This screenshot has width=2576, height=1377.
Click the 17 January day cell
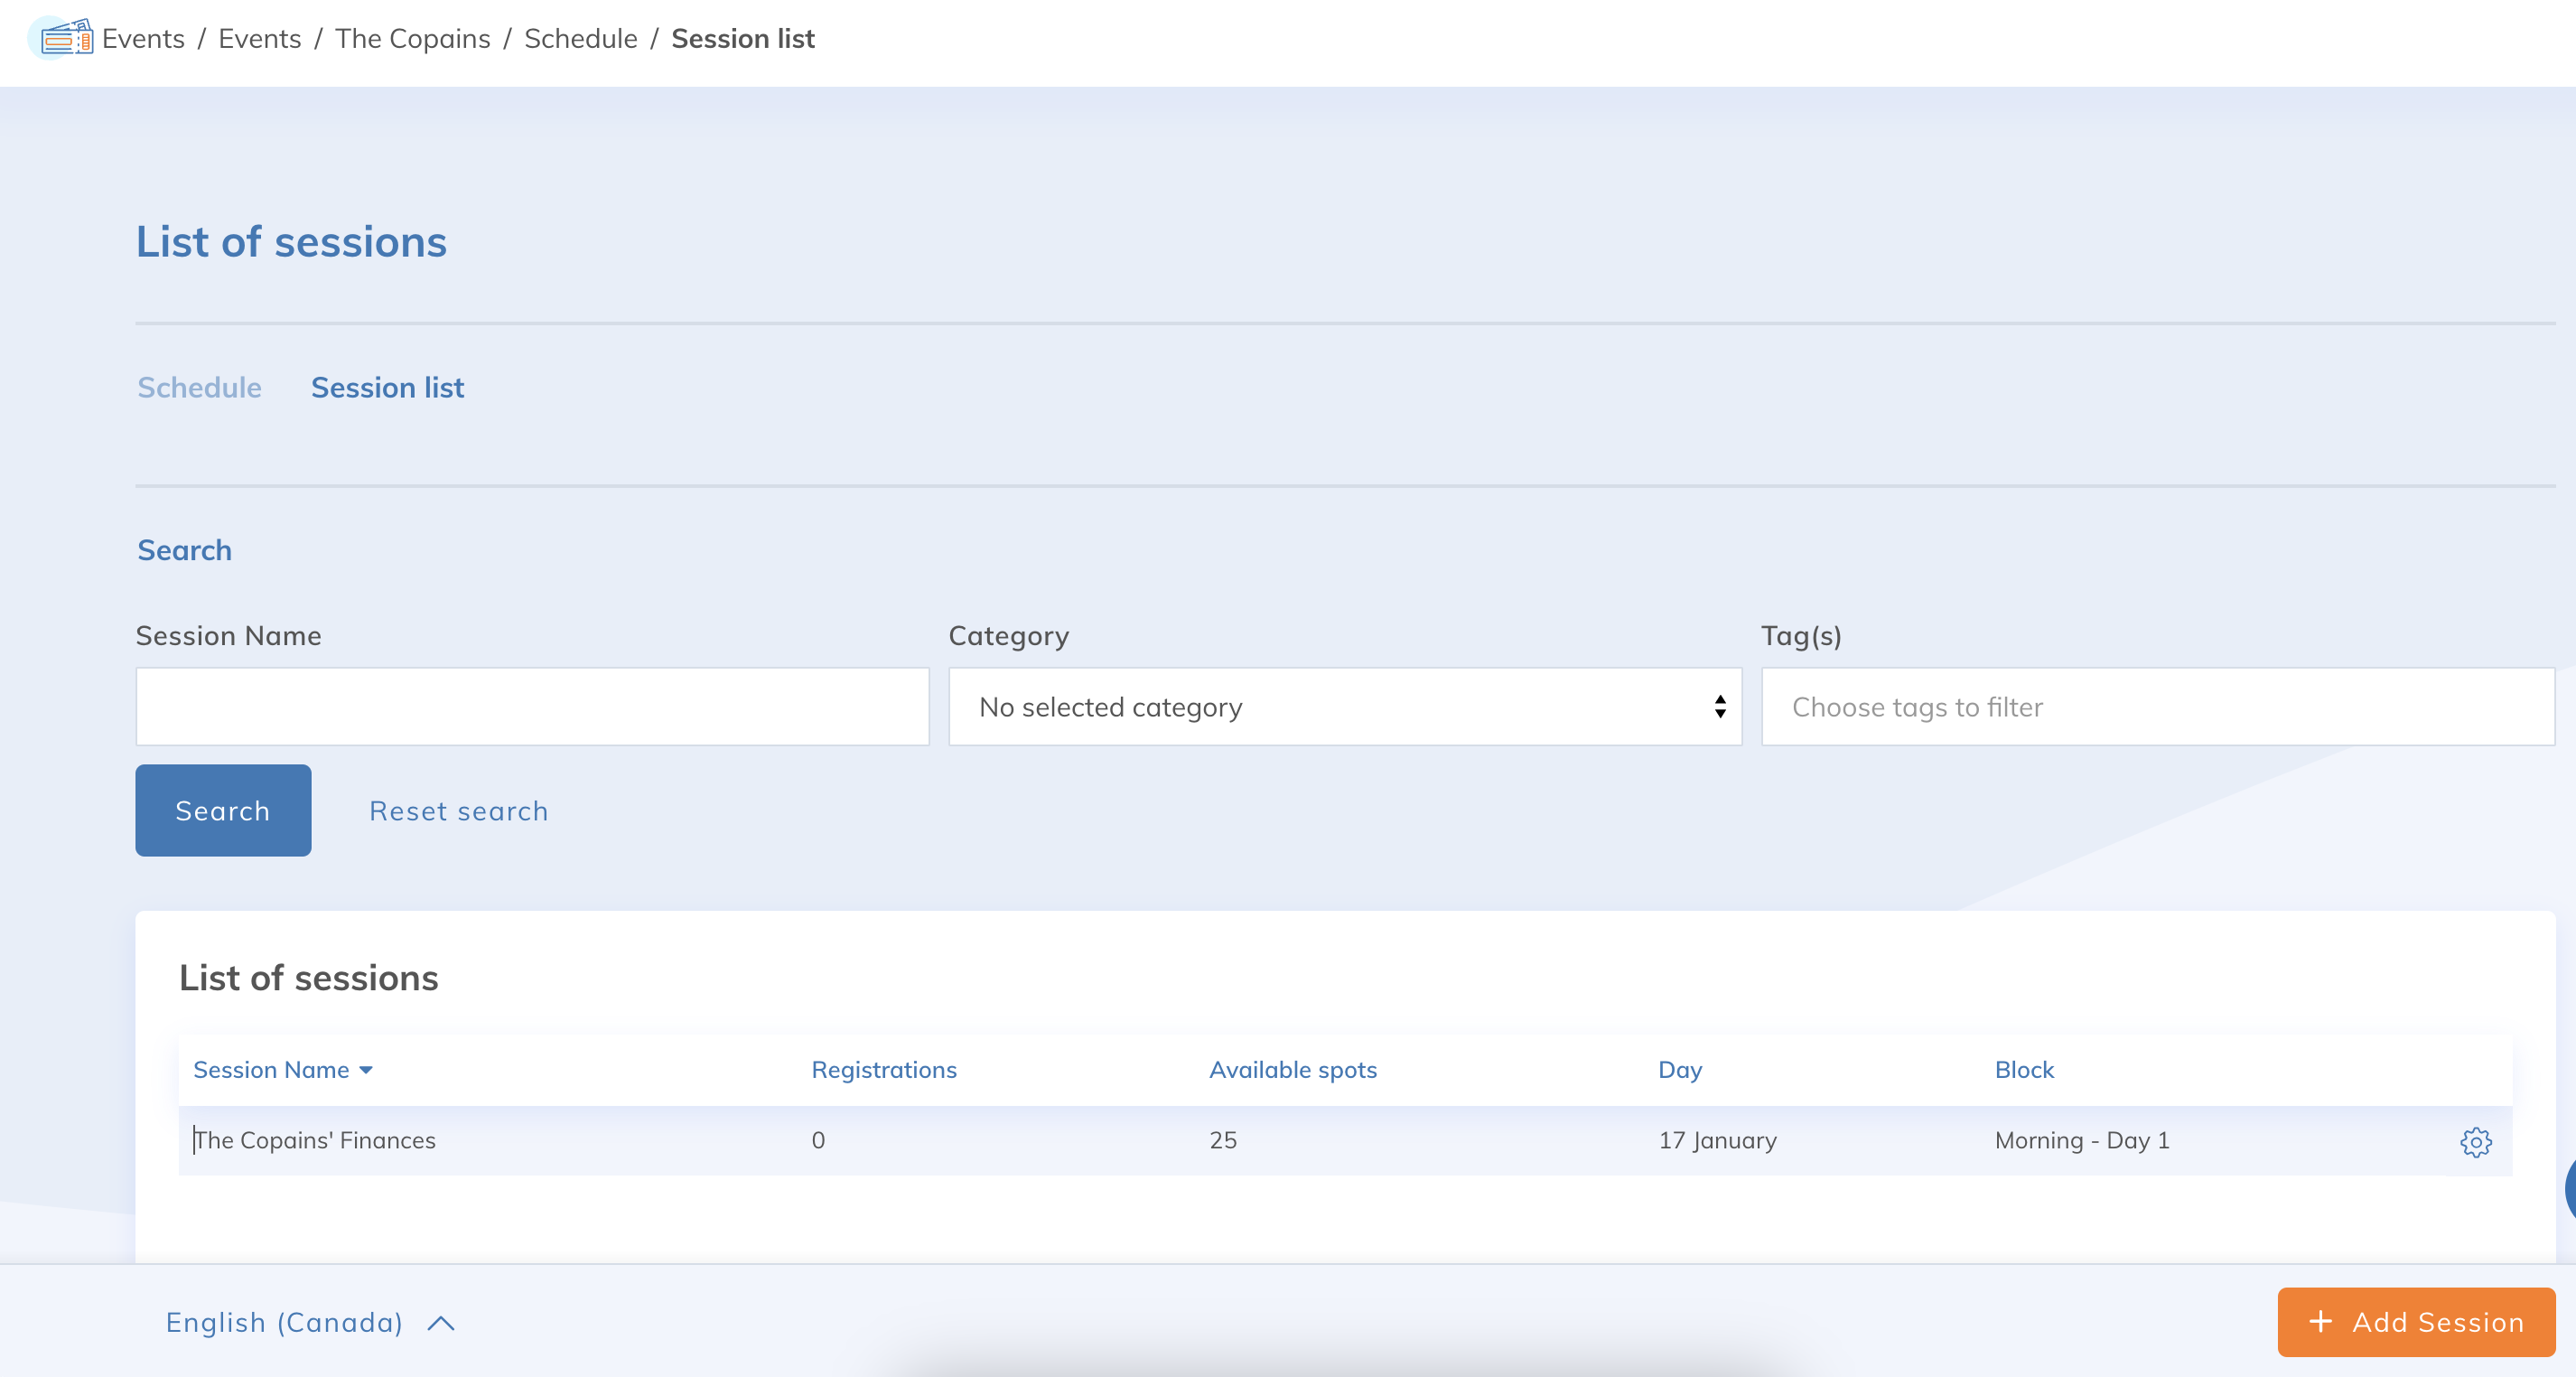pyautogui.click(x=1717, y=1140)
